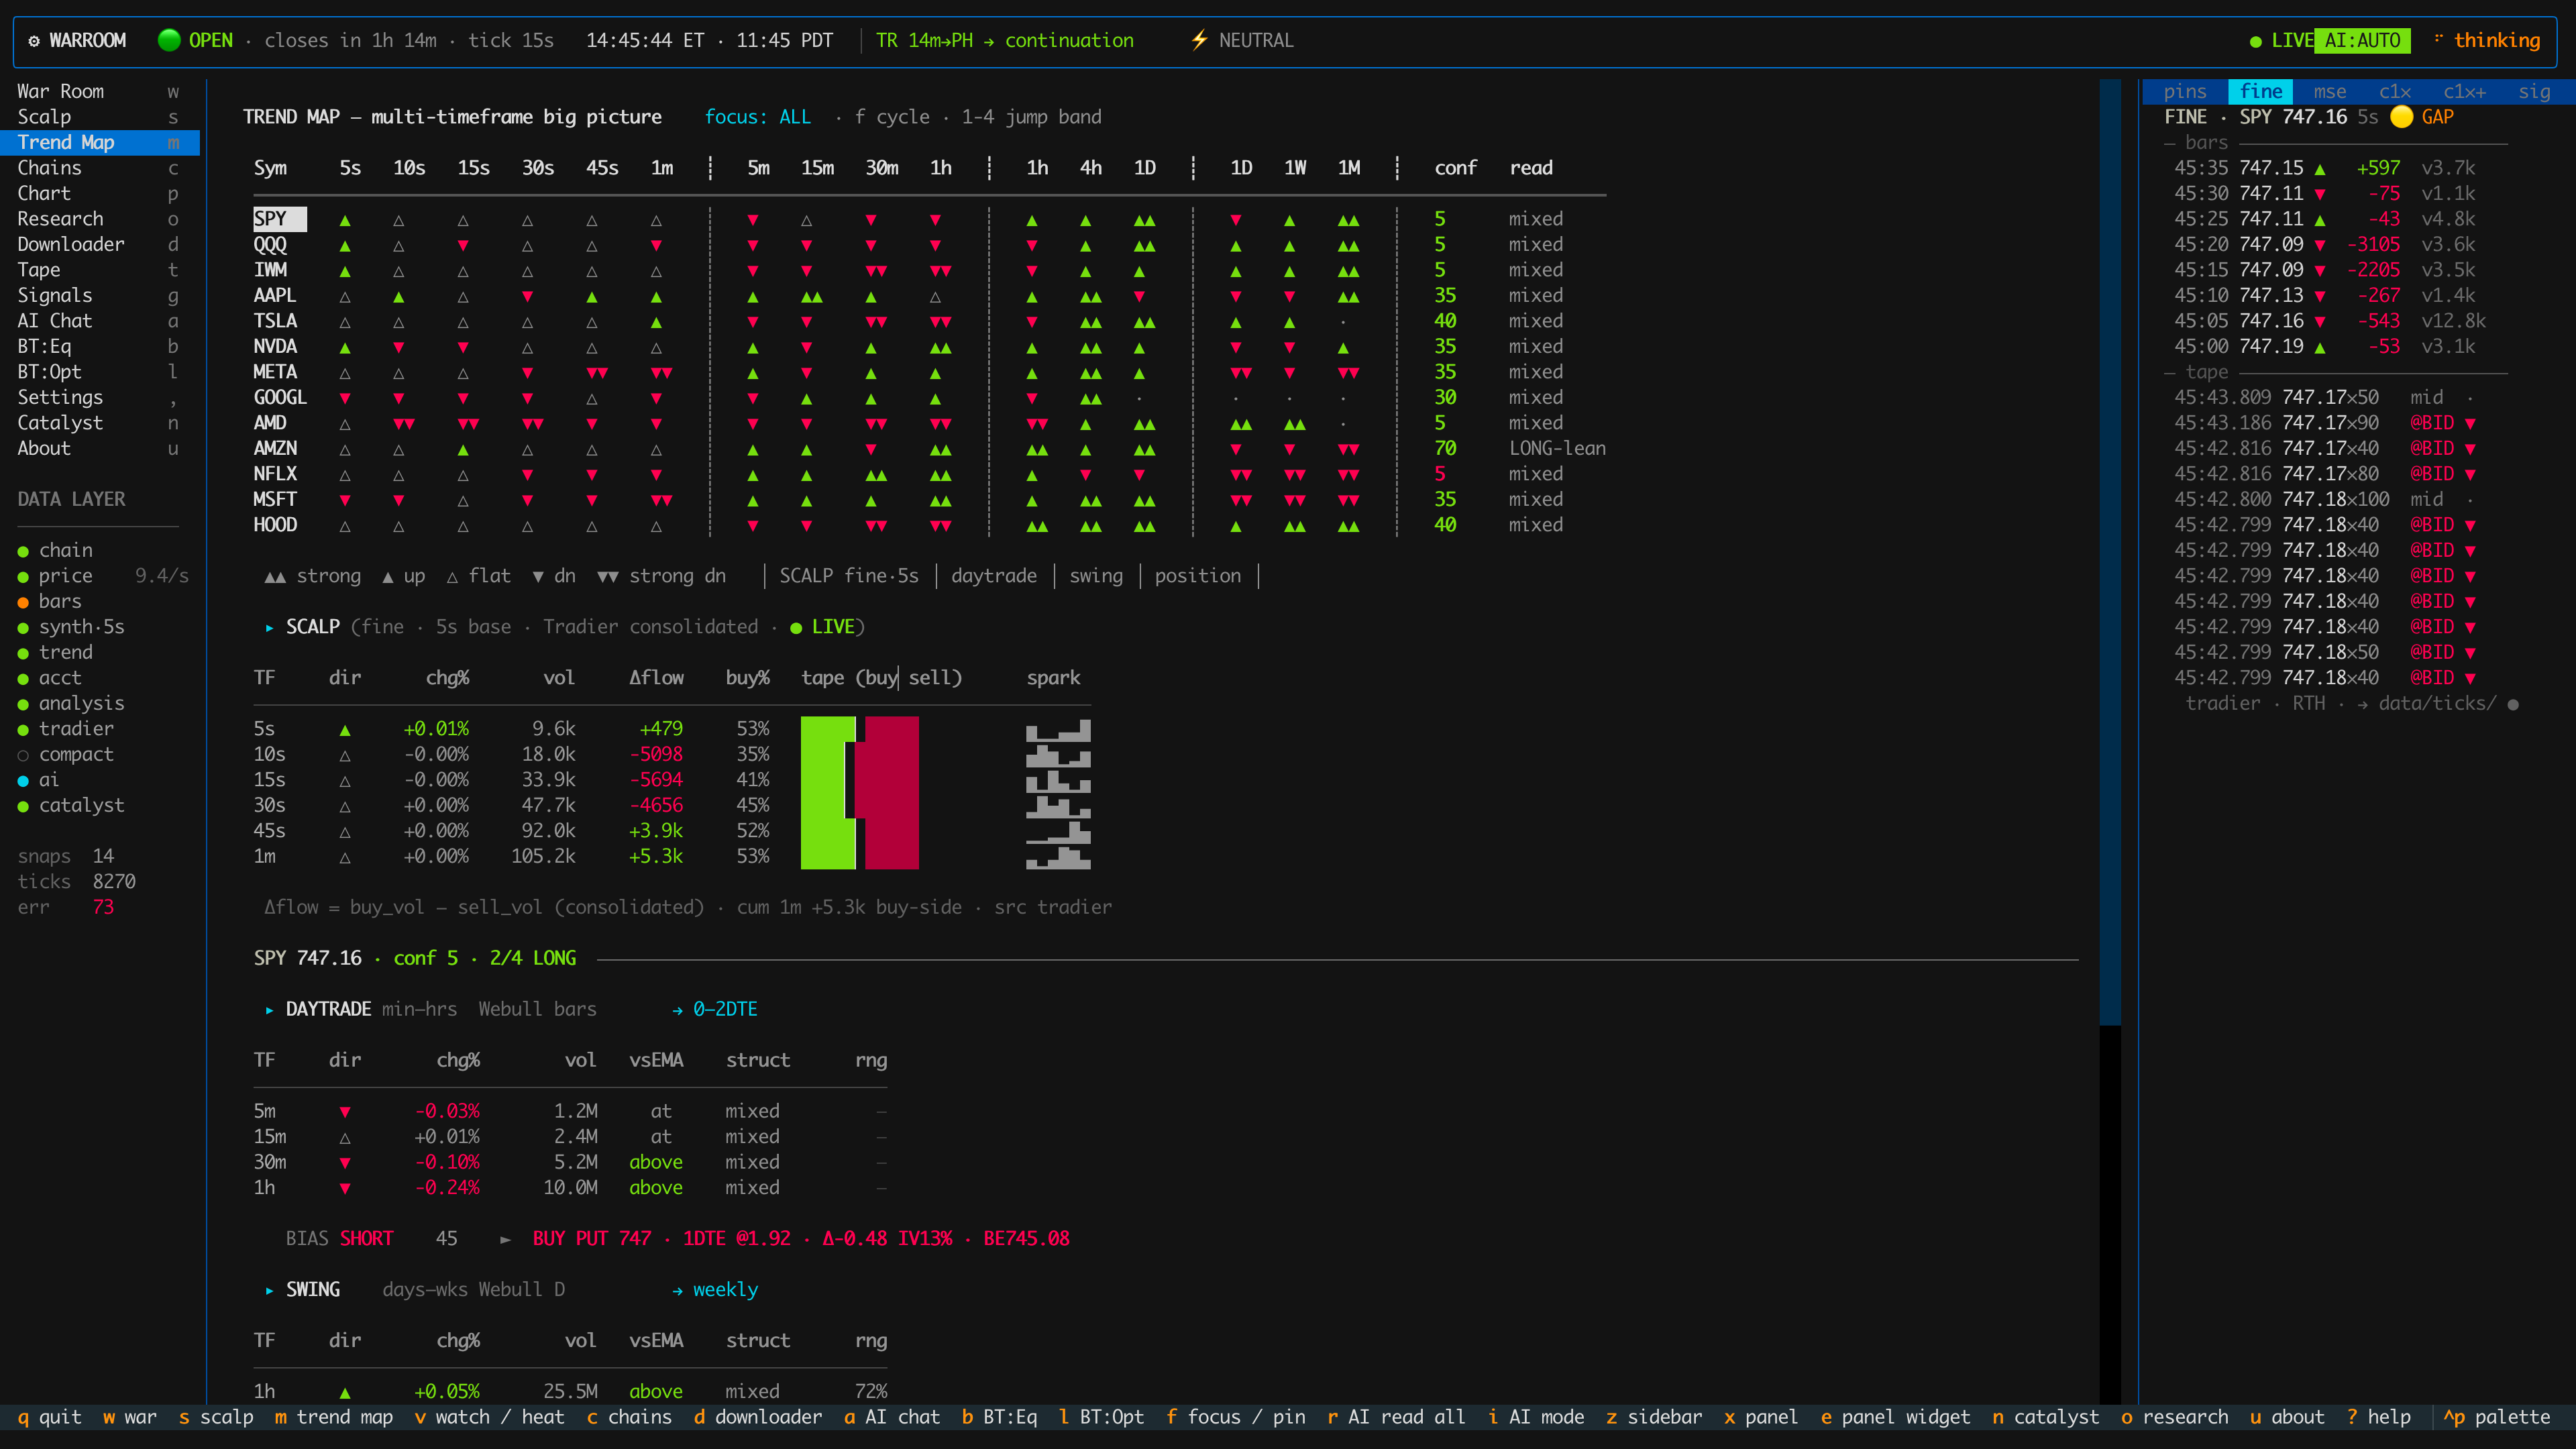
Task: Switch to the mse tab
Action: (x=2330, y=92)
